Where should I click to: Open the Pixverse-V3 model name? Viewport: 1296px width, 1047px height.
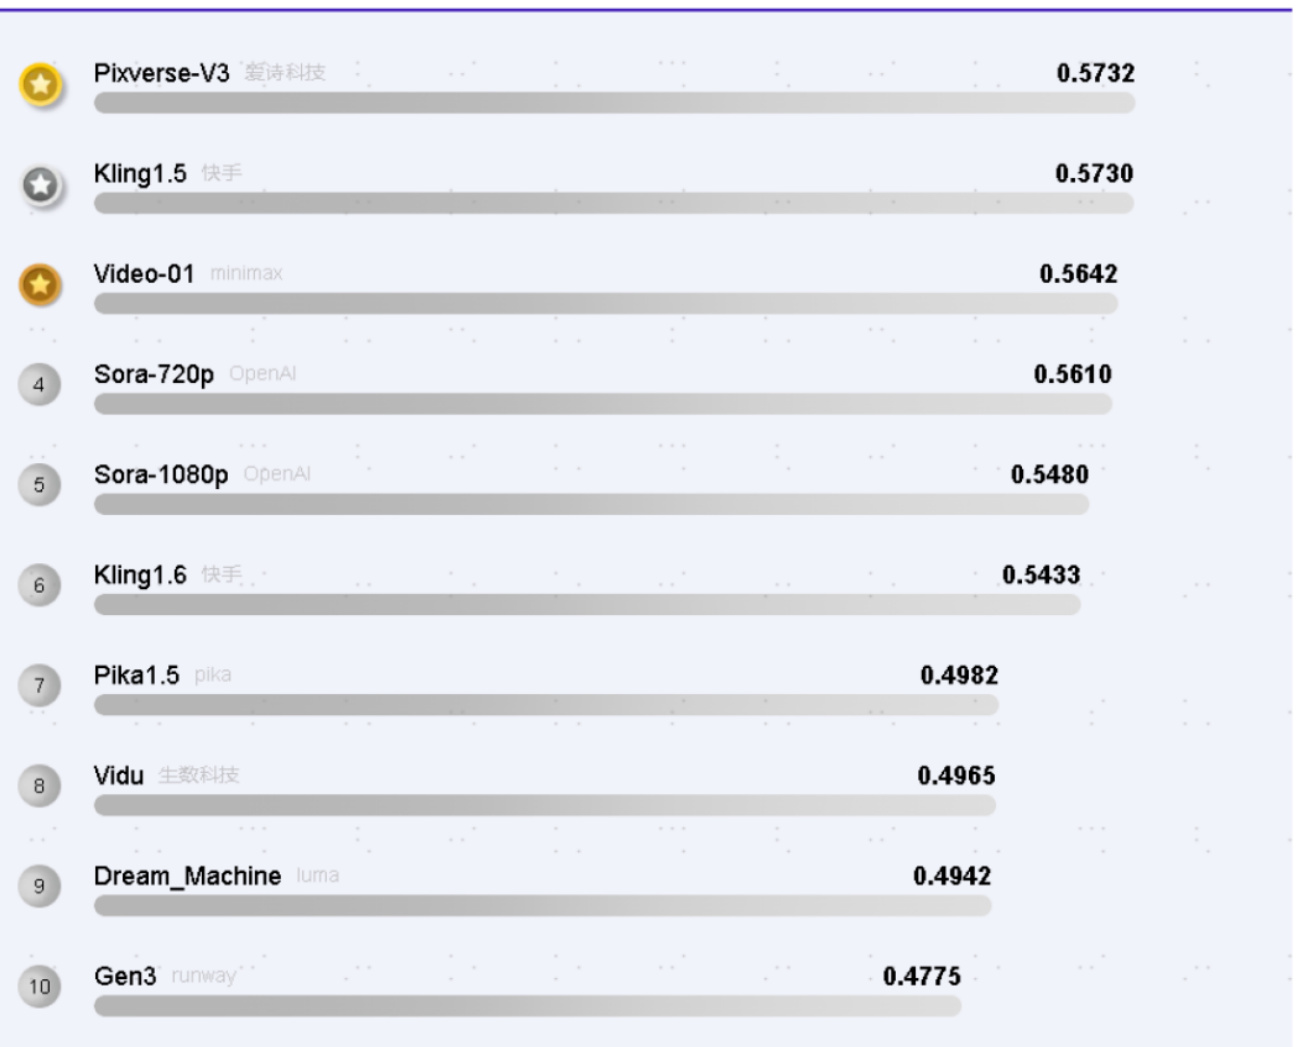coord(161,73)
